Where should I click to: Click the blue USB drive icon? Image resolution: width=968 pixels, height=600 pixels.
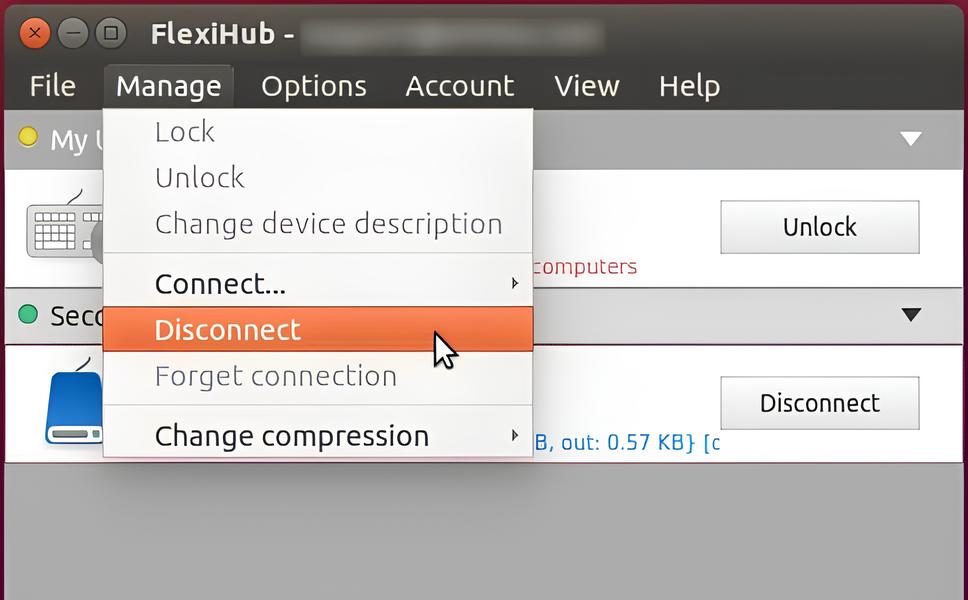[73, 405]
